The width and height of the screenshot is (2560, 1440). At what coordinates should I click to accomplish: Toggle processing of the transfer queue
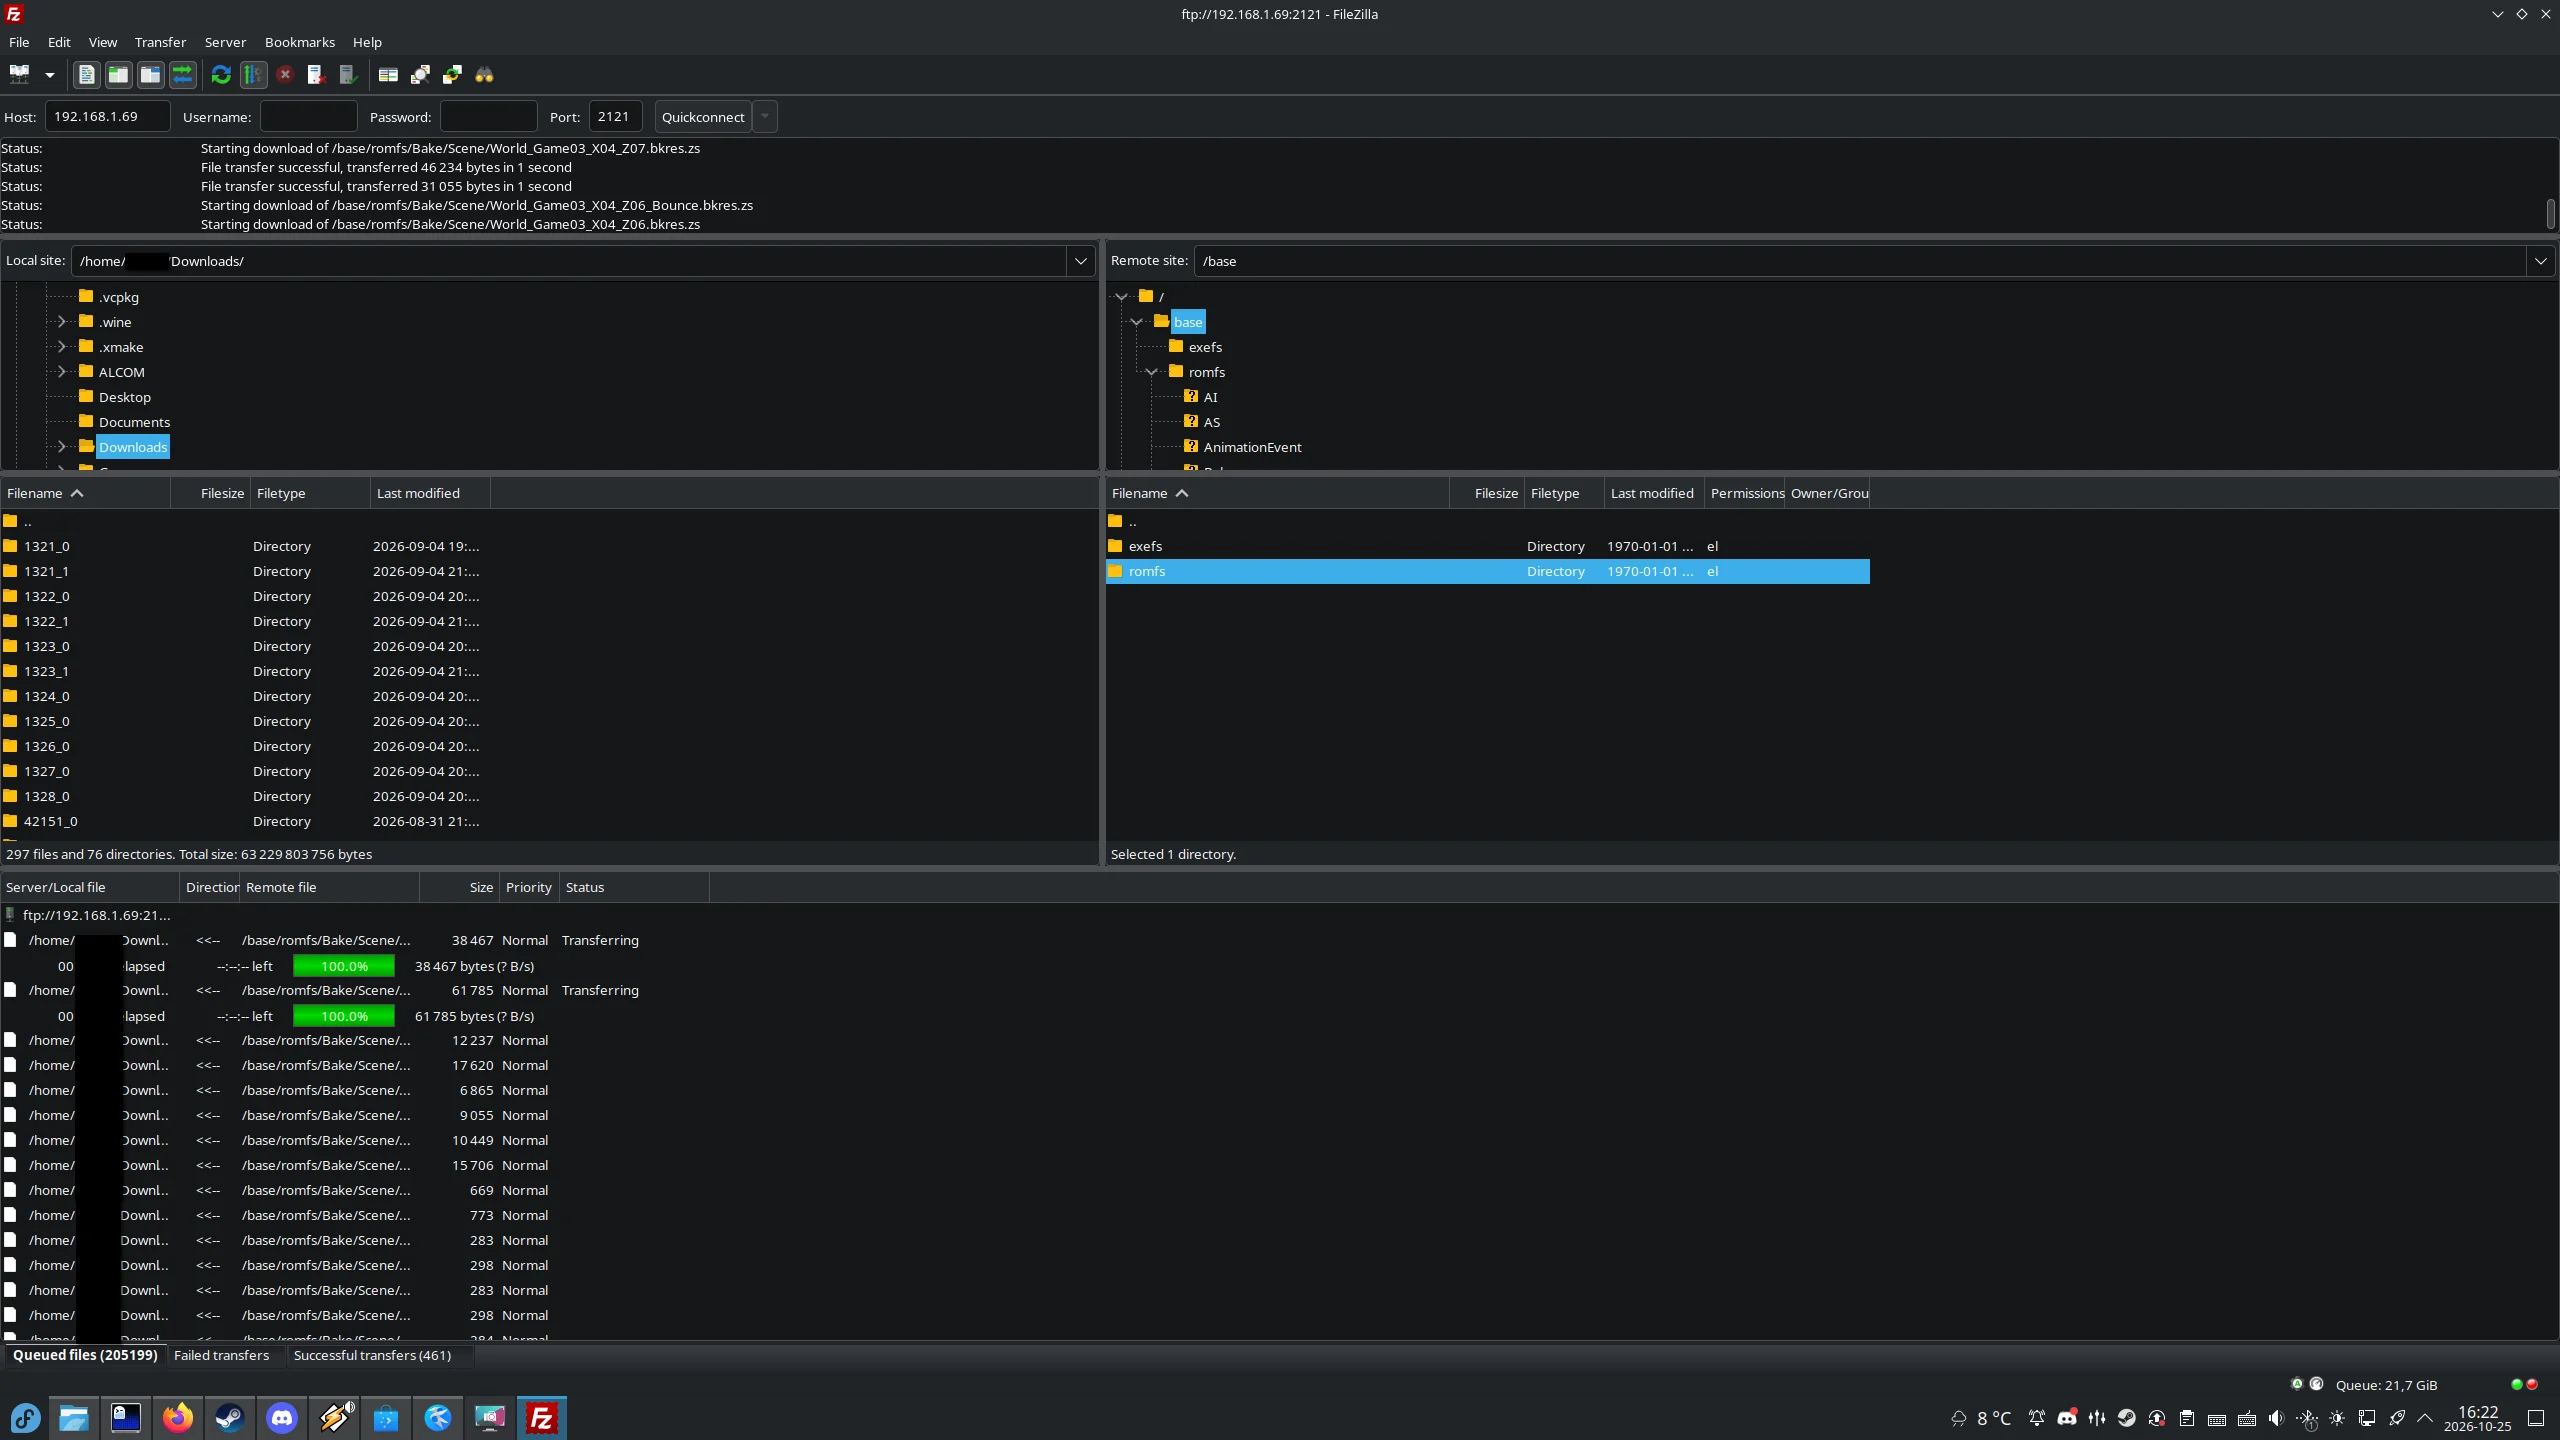[x=253, y=75]
